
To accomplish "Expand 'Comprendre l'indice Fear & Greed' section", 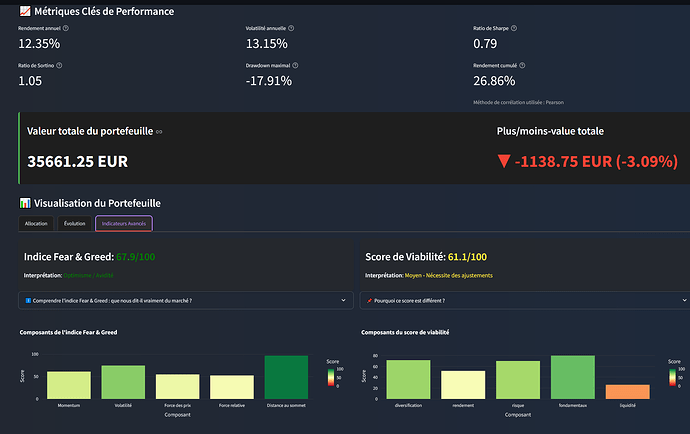I will click(x=186, y=300).
